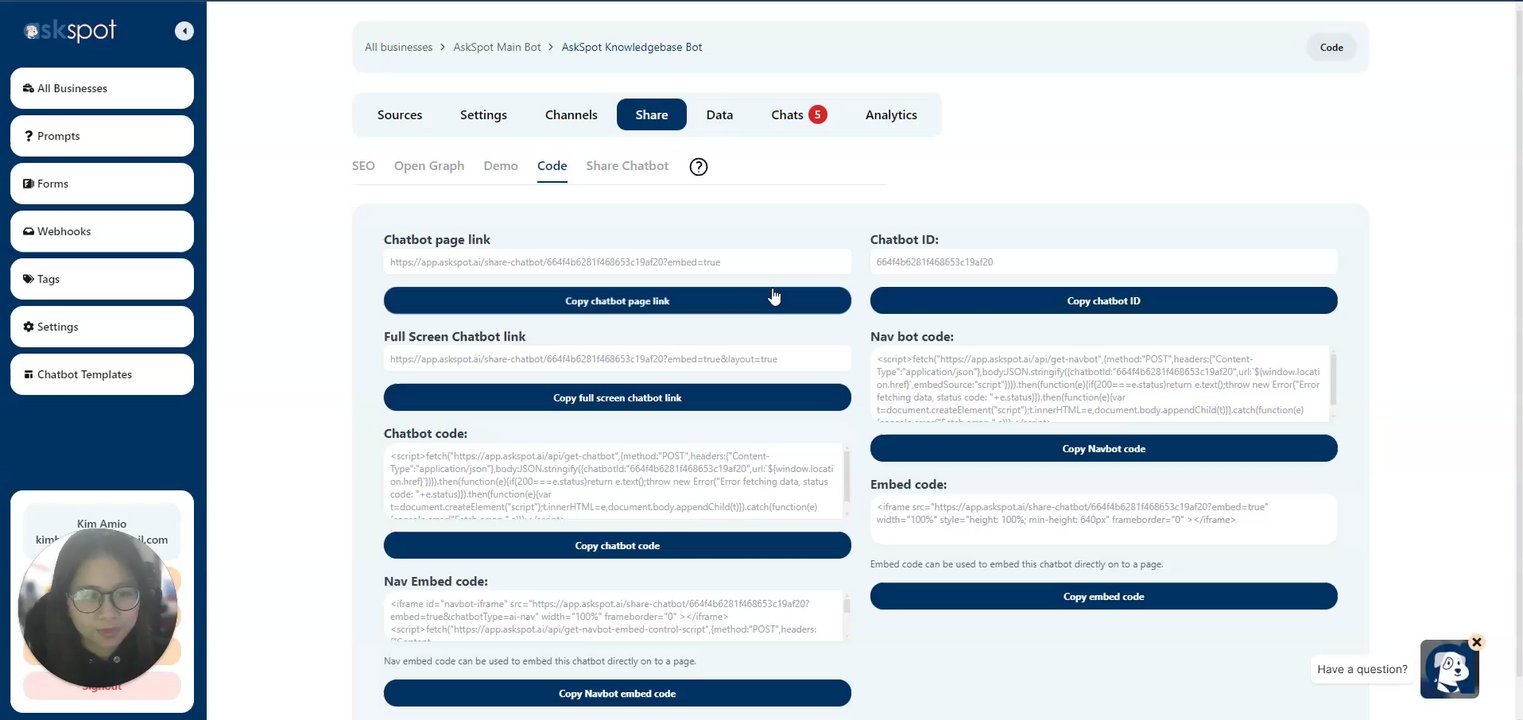Switch to the Analytics tab
Viewport: 1523px width, 720px height.
(x=891, y=115)
